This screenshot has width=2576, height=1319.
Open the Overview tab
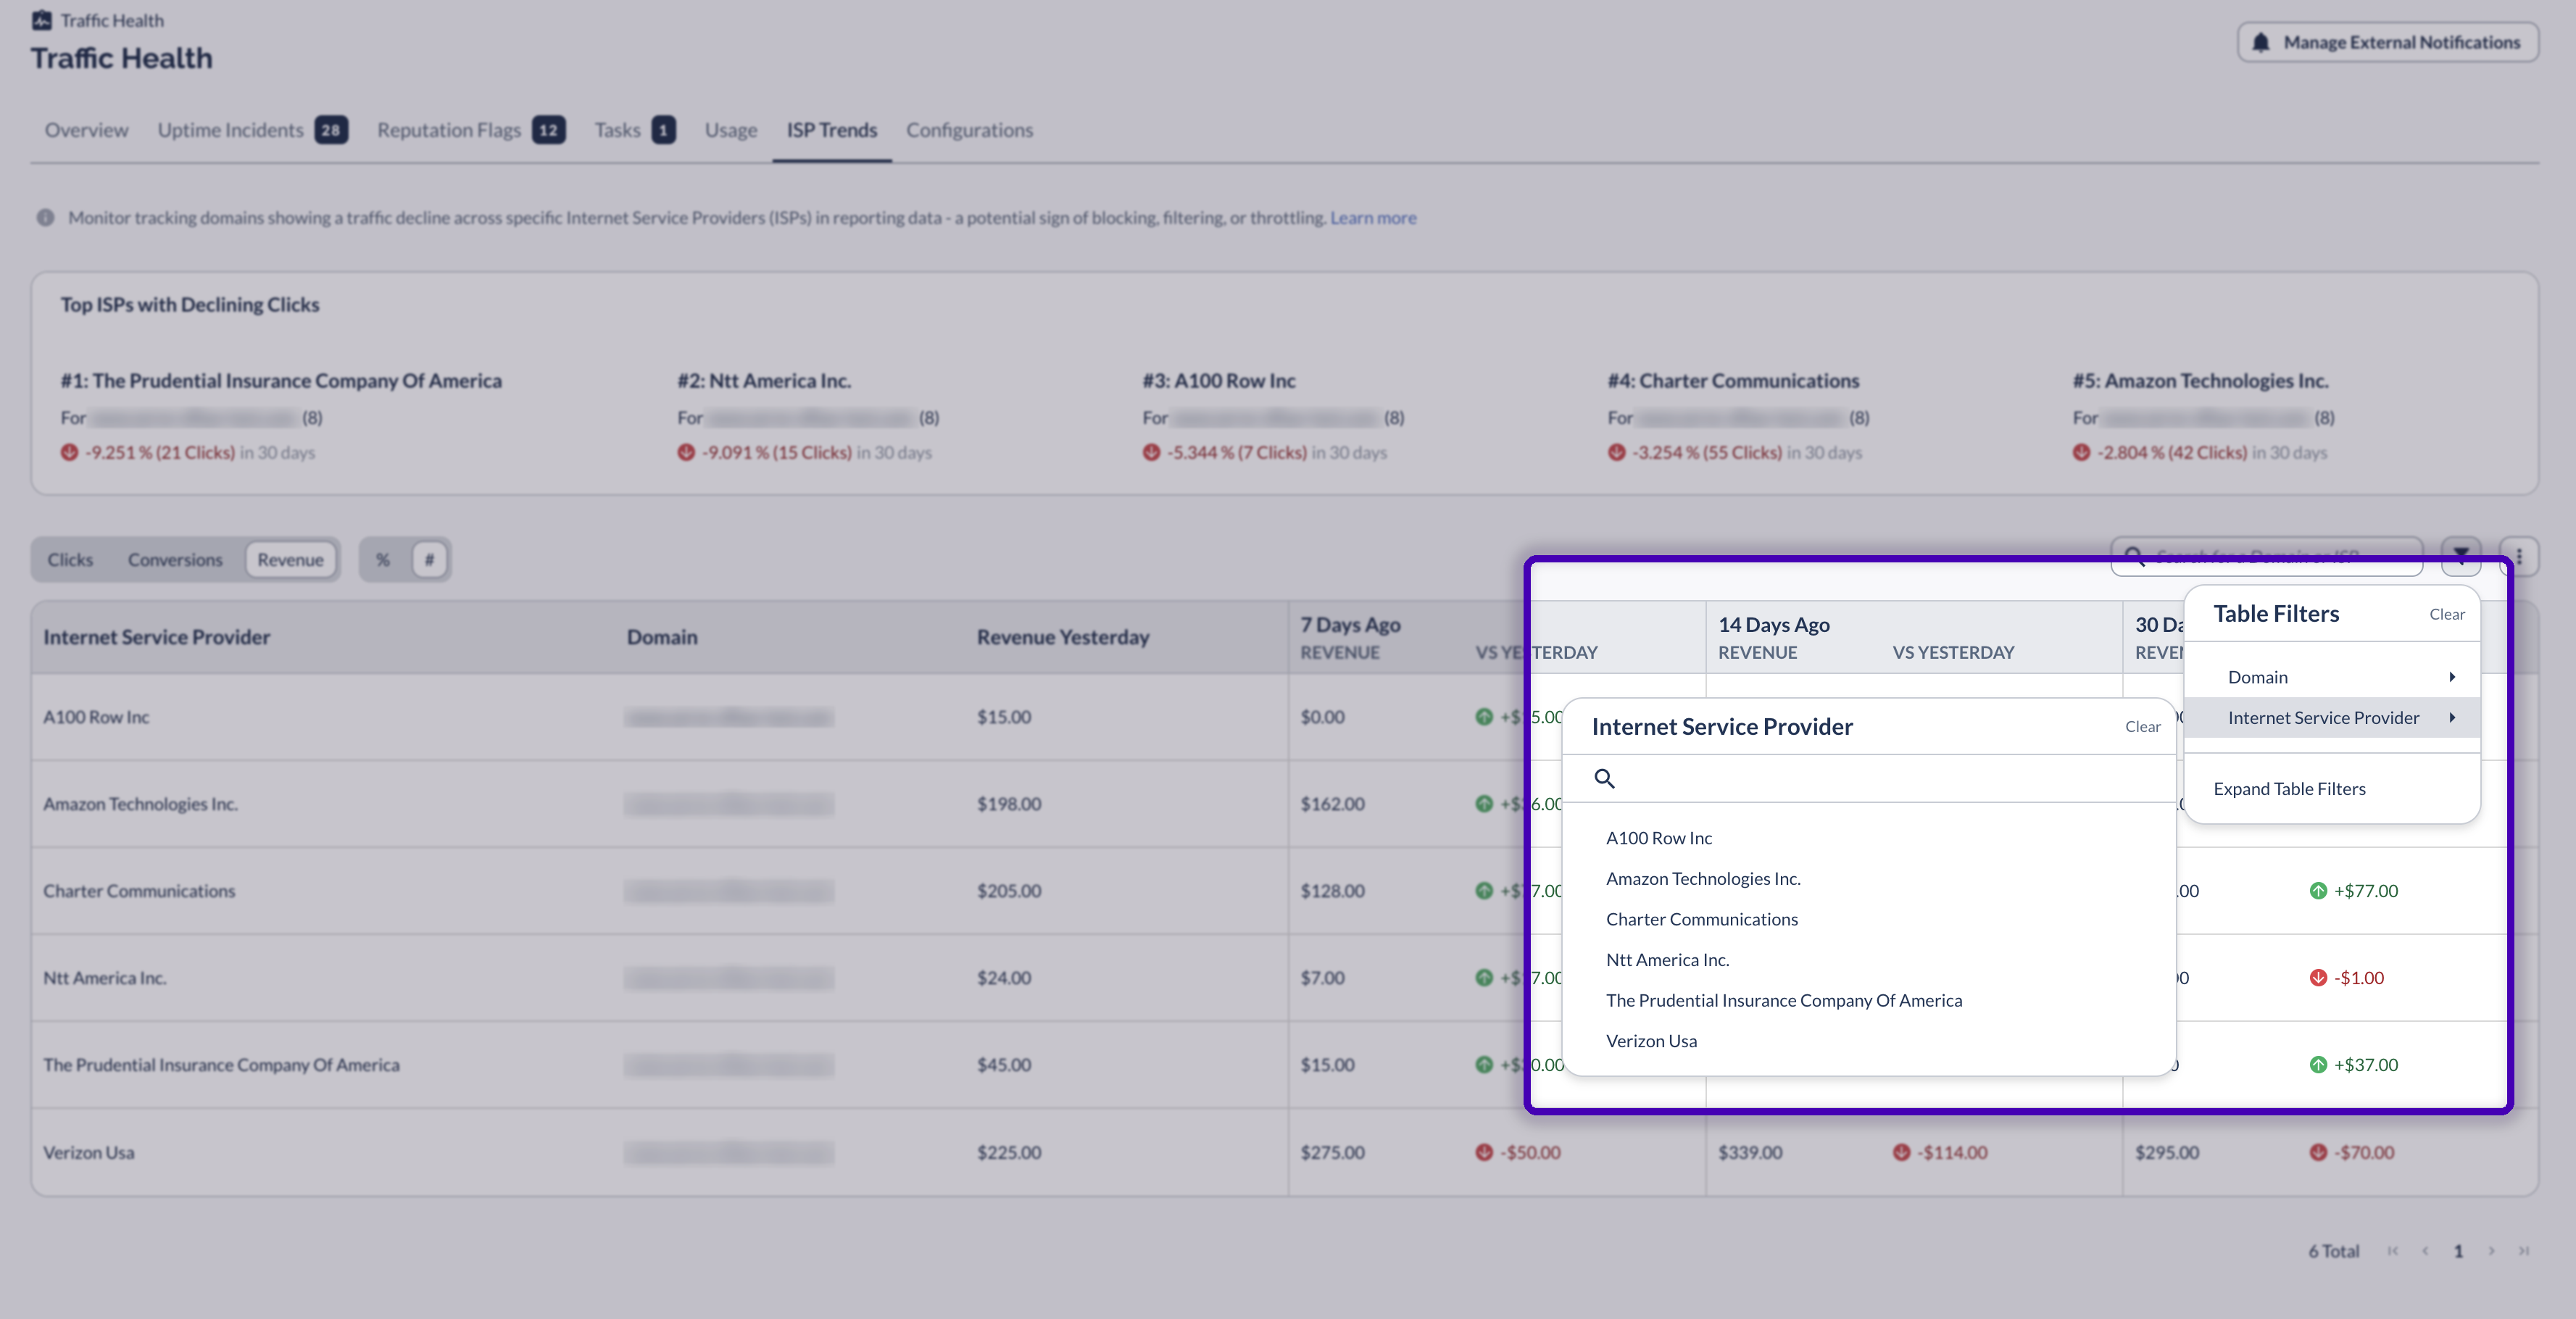pyautogui.click(x=86, y=130)
